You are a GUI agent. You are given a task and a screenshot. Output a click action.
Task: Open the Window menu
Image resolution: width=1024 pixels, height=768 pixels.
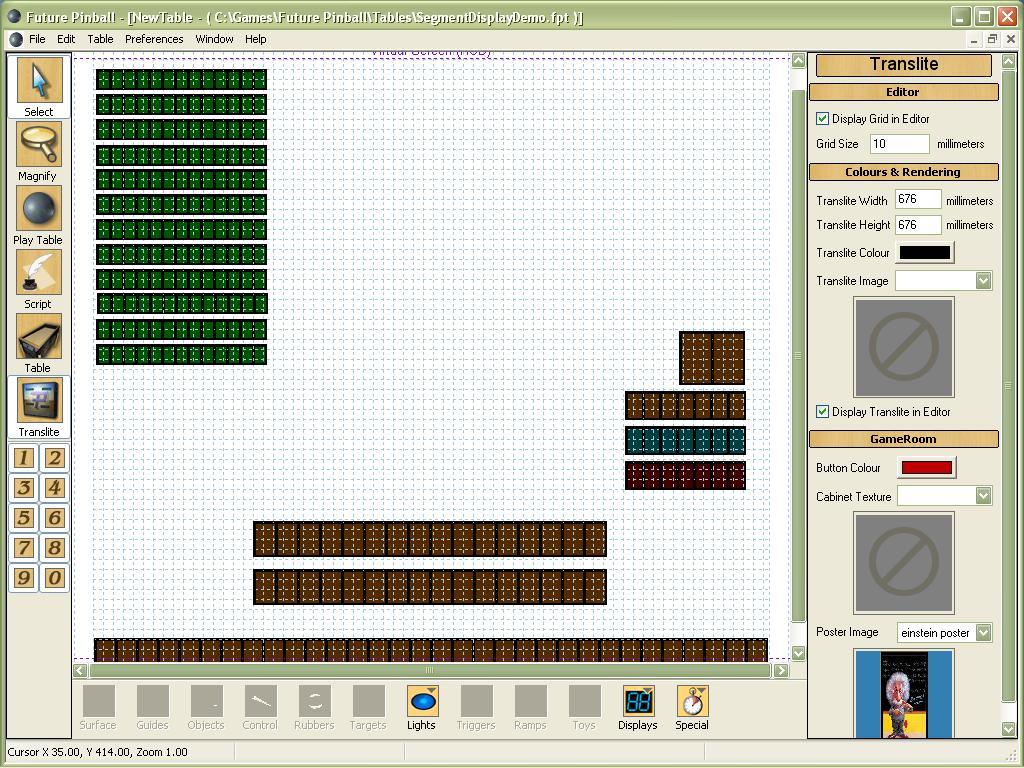click(x=214, y=39)
